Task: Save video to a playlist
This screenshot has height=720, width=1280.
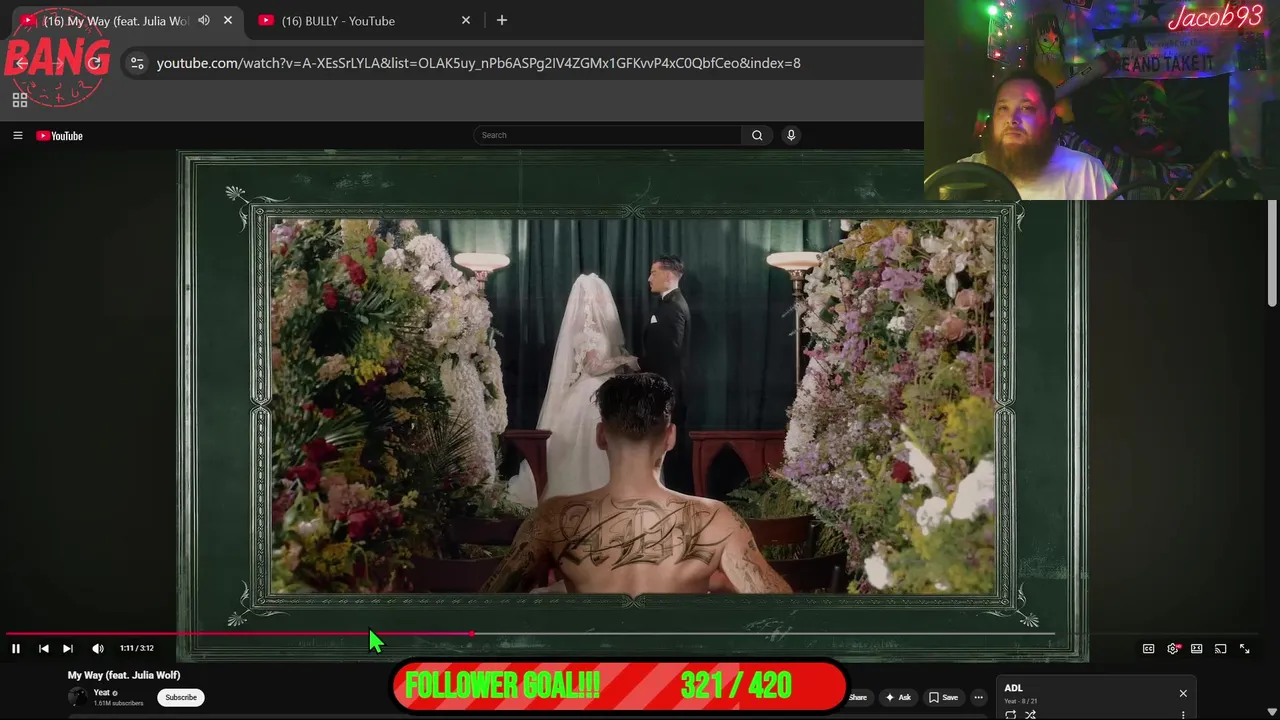Action: 943,697
